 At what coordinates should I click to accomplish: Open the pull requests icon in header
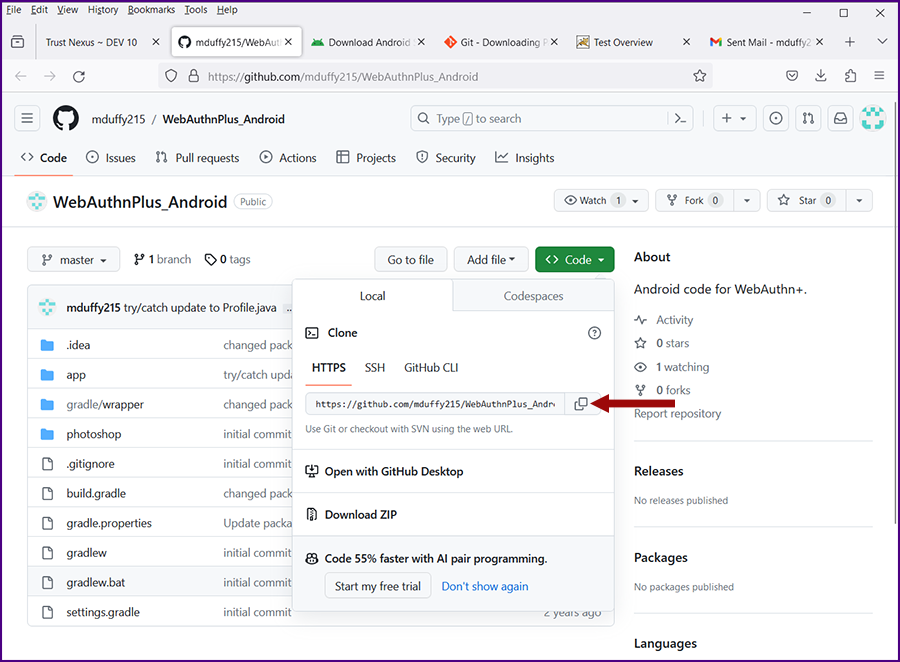(809, 118)
